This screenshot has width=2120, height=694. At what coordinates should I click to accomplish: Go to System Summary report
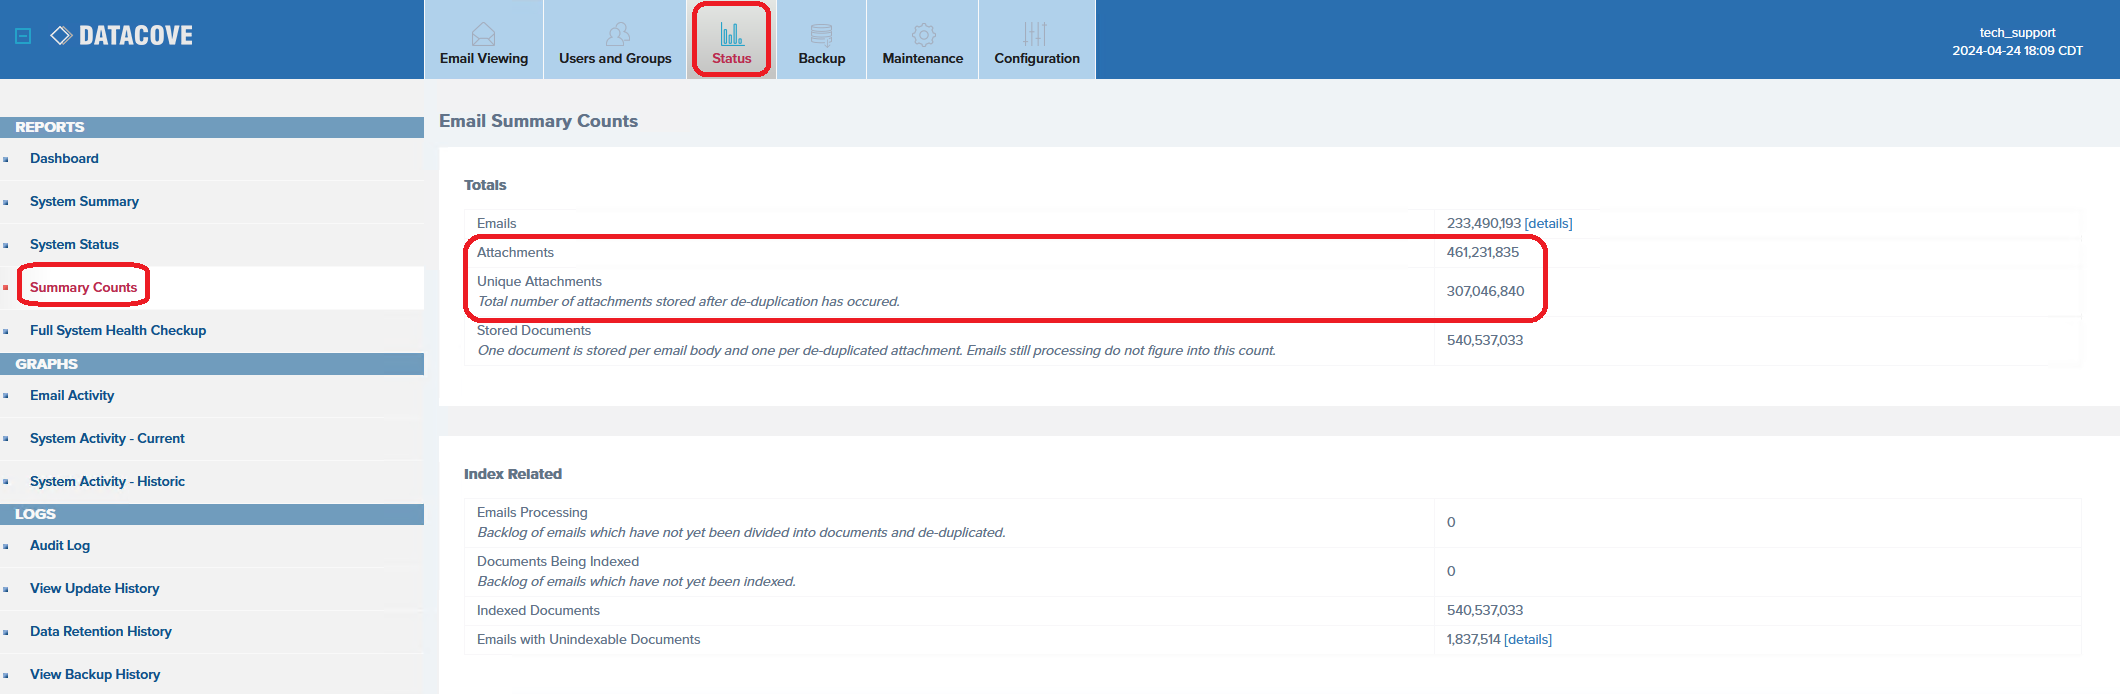(84, 201)
